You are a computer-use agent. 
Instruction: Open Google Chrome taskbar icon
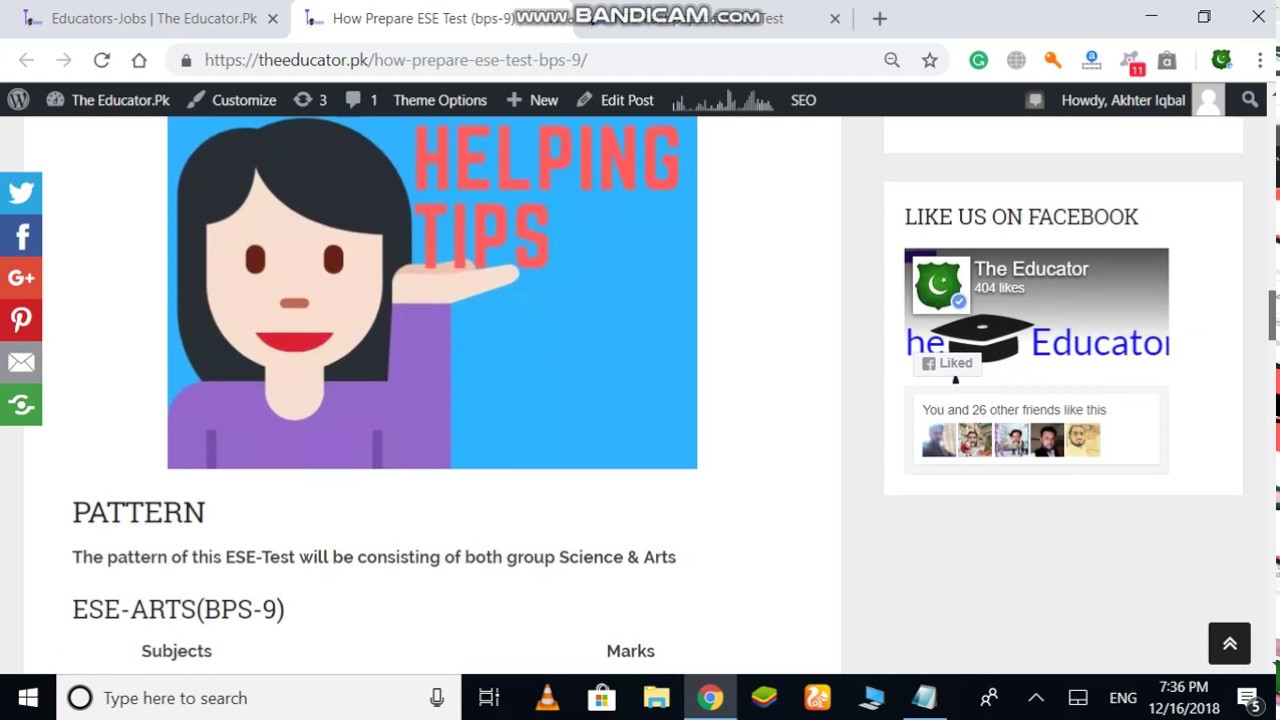710,698
